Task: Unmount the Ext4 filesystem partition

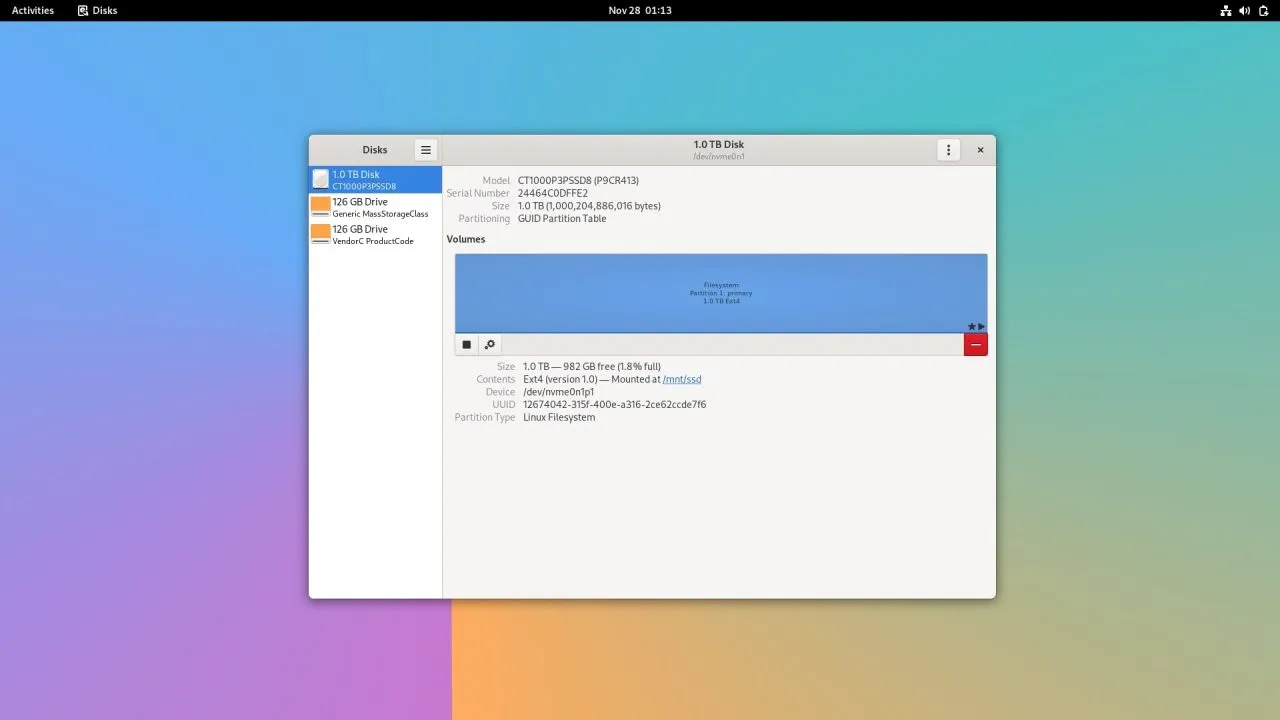Action: (466, 344)
